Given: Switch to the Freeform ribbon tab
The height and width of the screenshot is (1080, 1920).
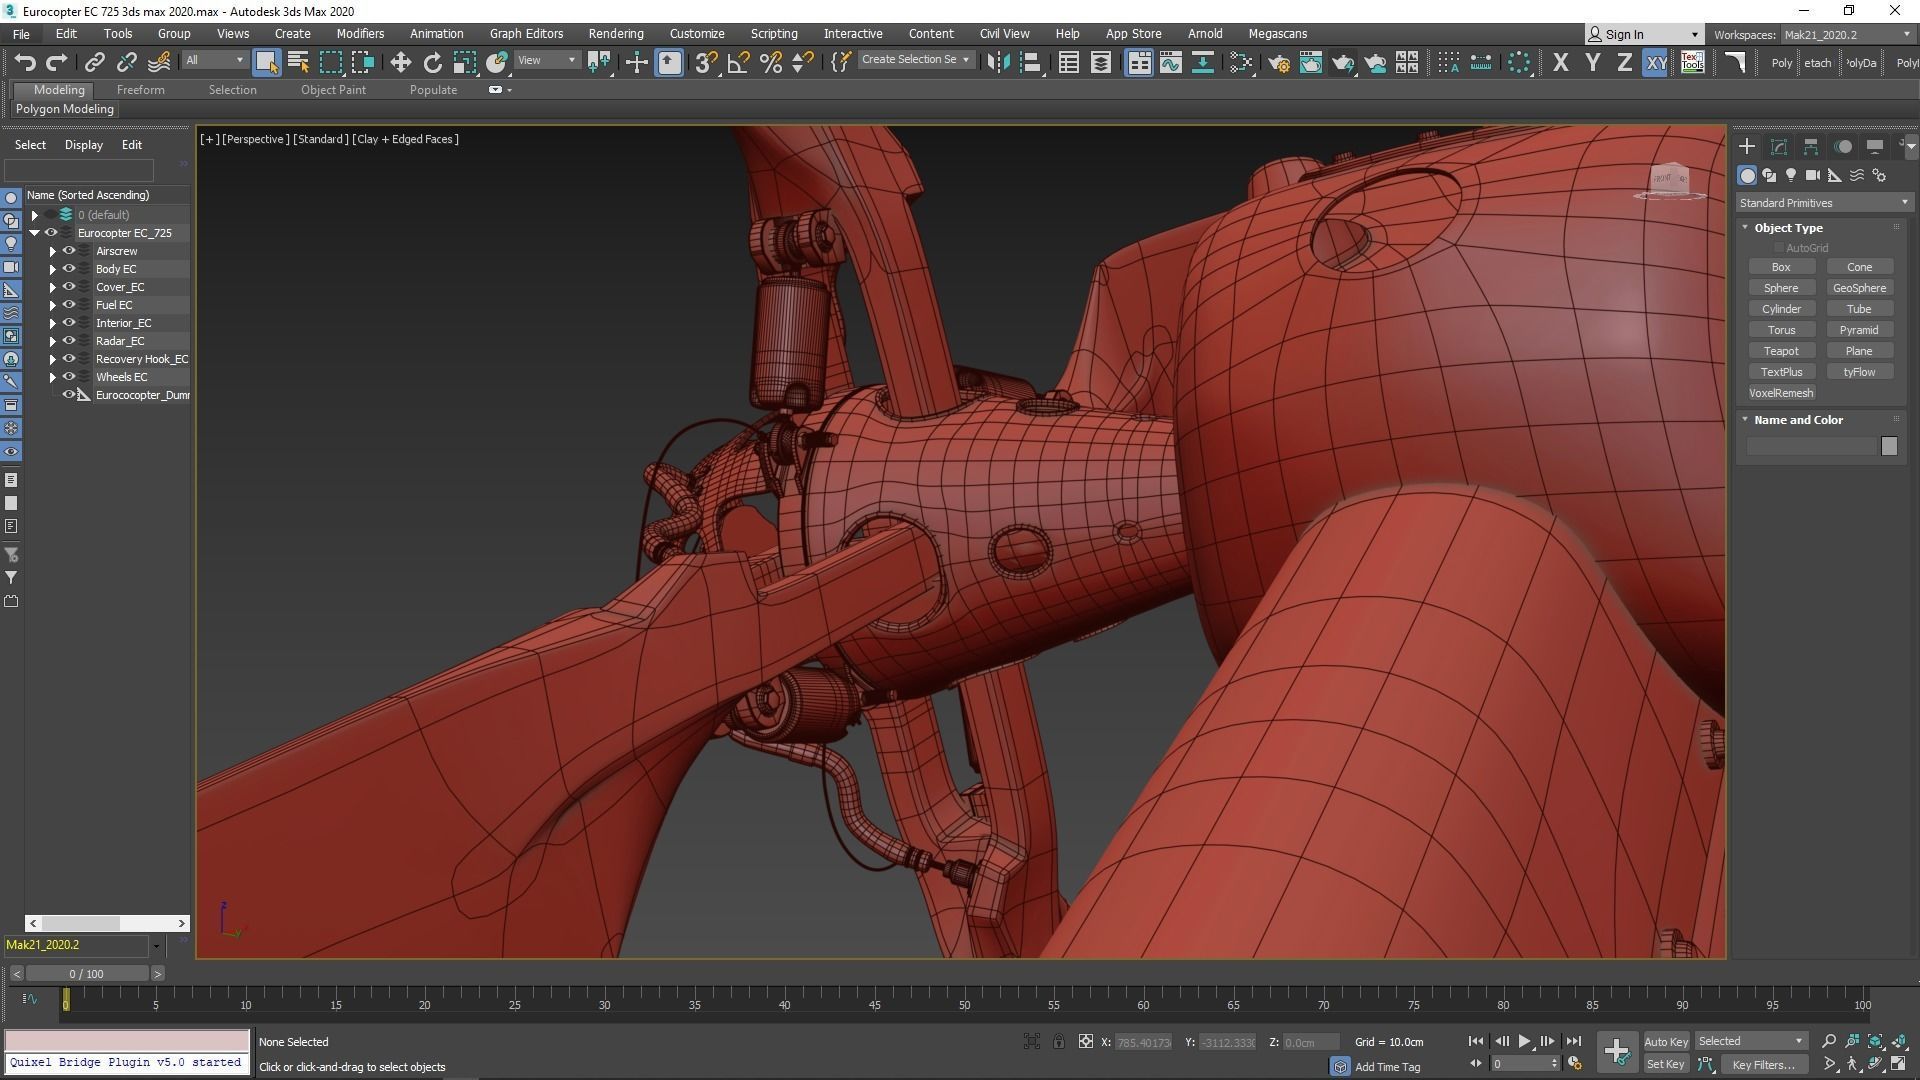Looking at the screenshot, I should 140,90.
